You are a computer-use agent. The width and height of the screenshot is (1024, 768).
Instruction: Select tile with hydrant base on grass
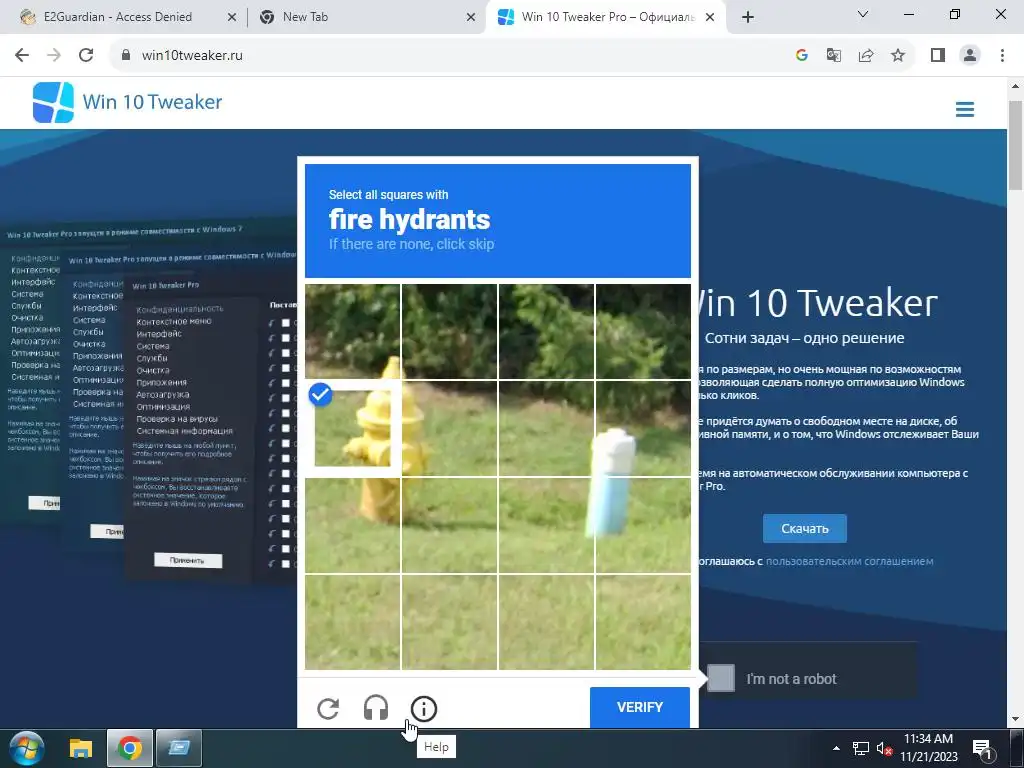pos(353,525)
